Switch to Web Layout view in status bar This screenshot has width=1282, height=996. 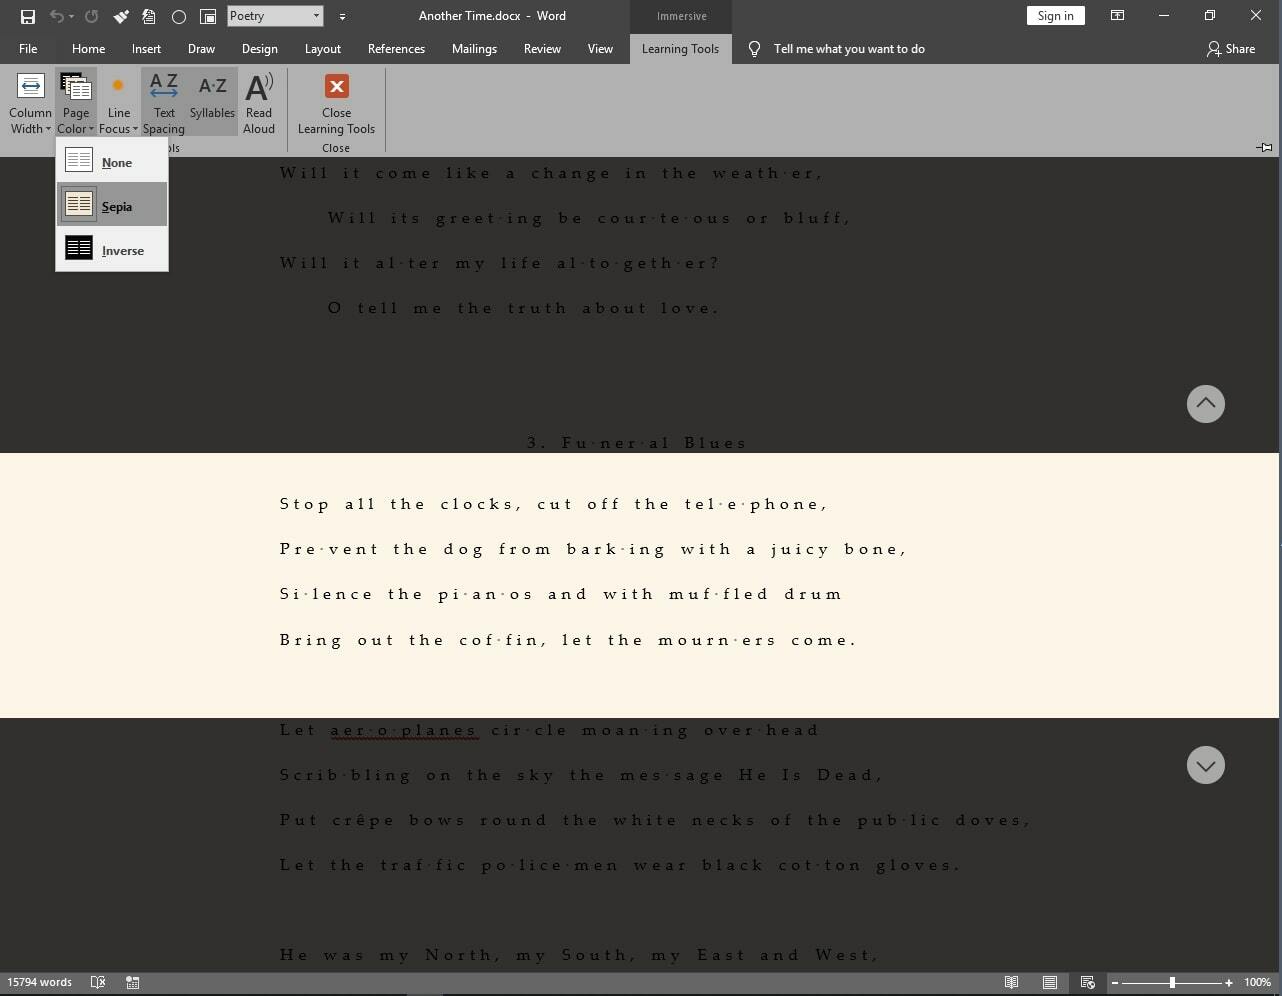tap(1088, 982)
